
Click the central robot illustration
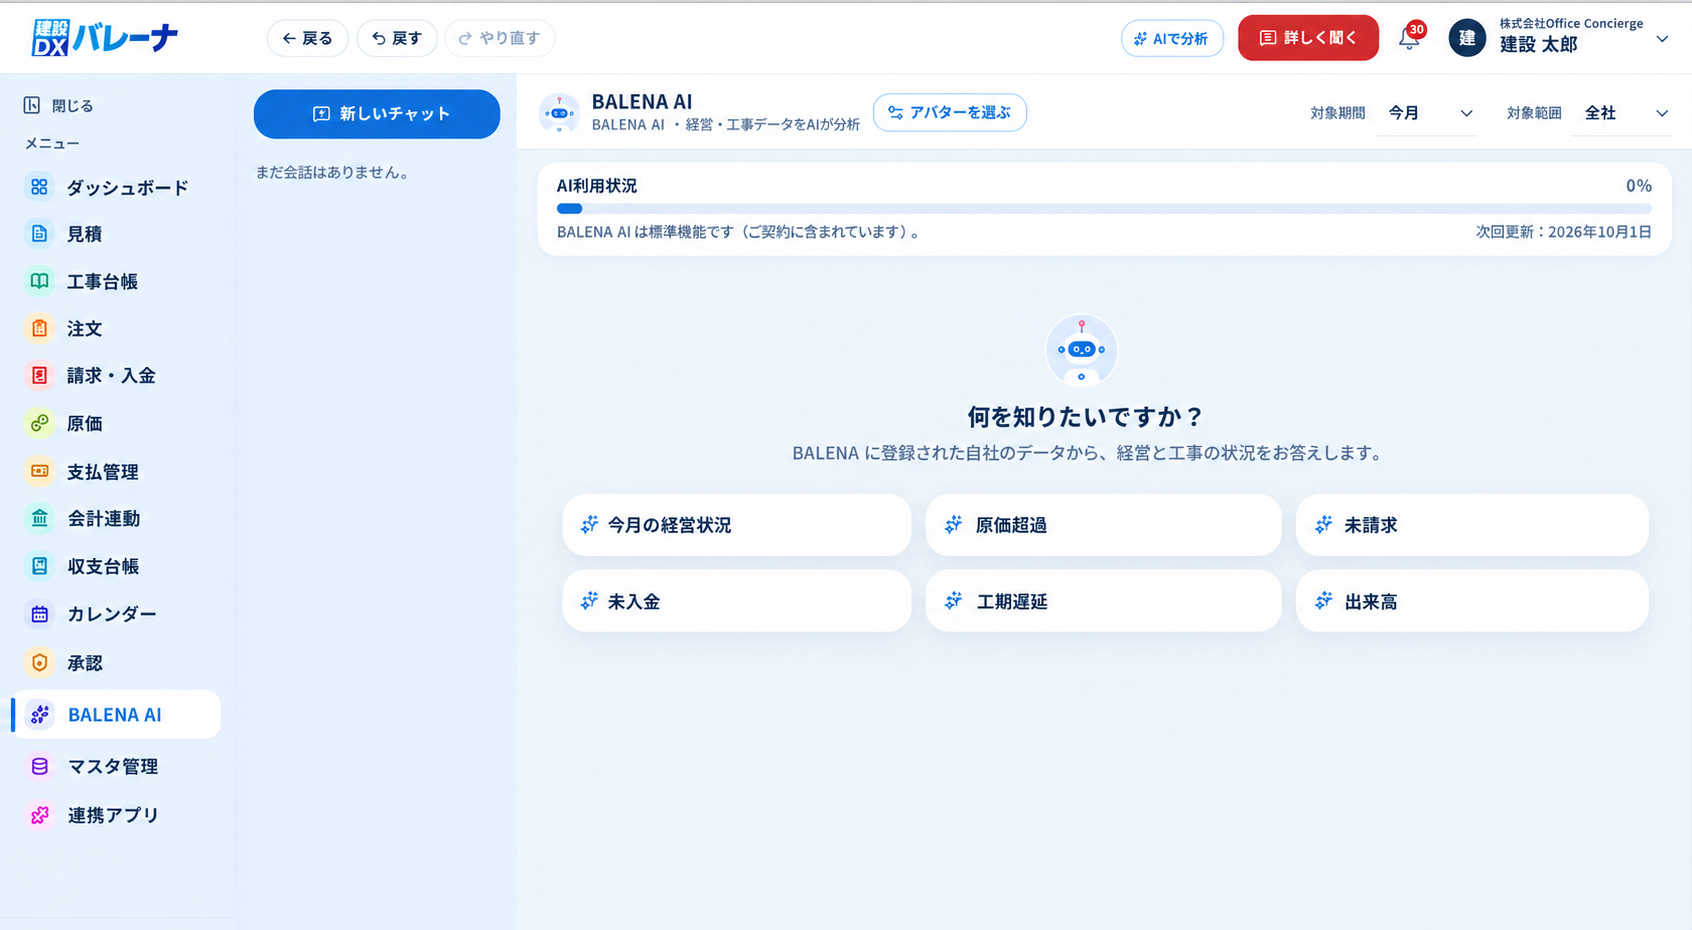tap(1081, 350)
